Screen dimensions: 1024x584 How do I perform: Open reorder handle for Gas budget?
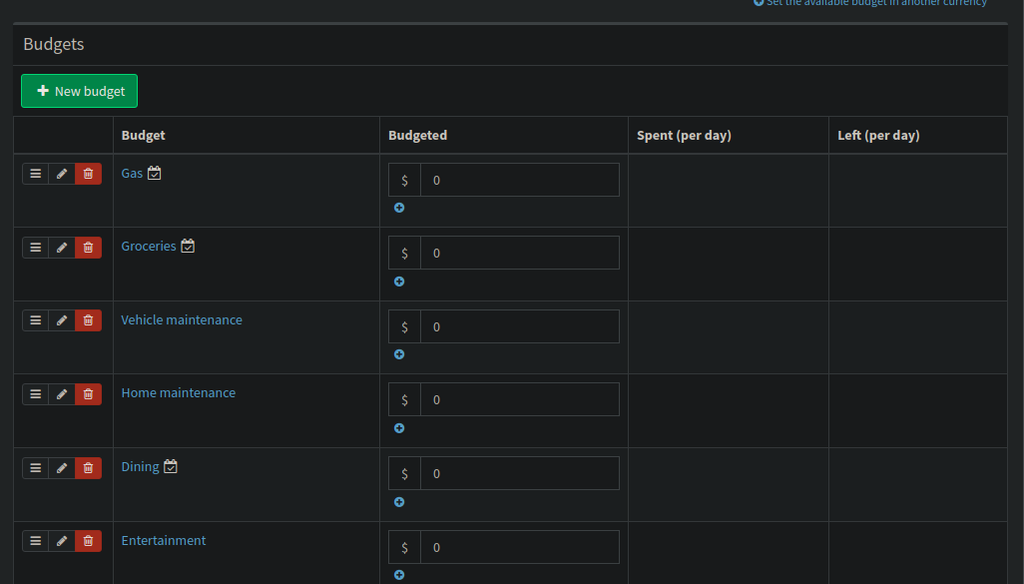[35, 174]
